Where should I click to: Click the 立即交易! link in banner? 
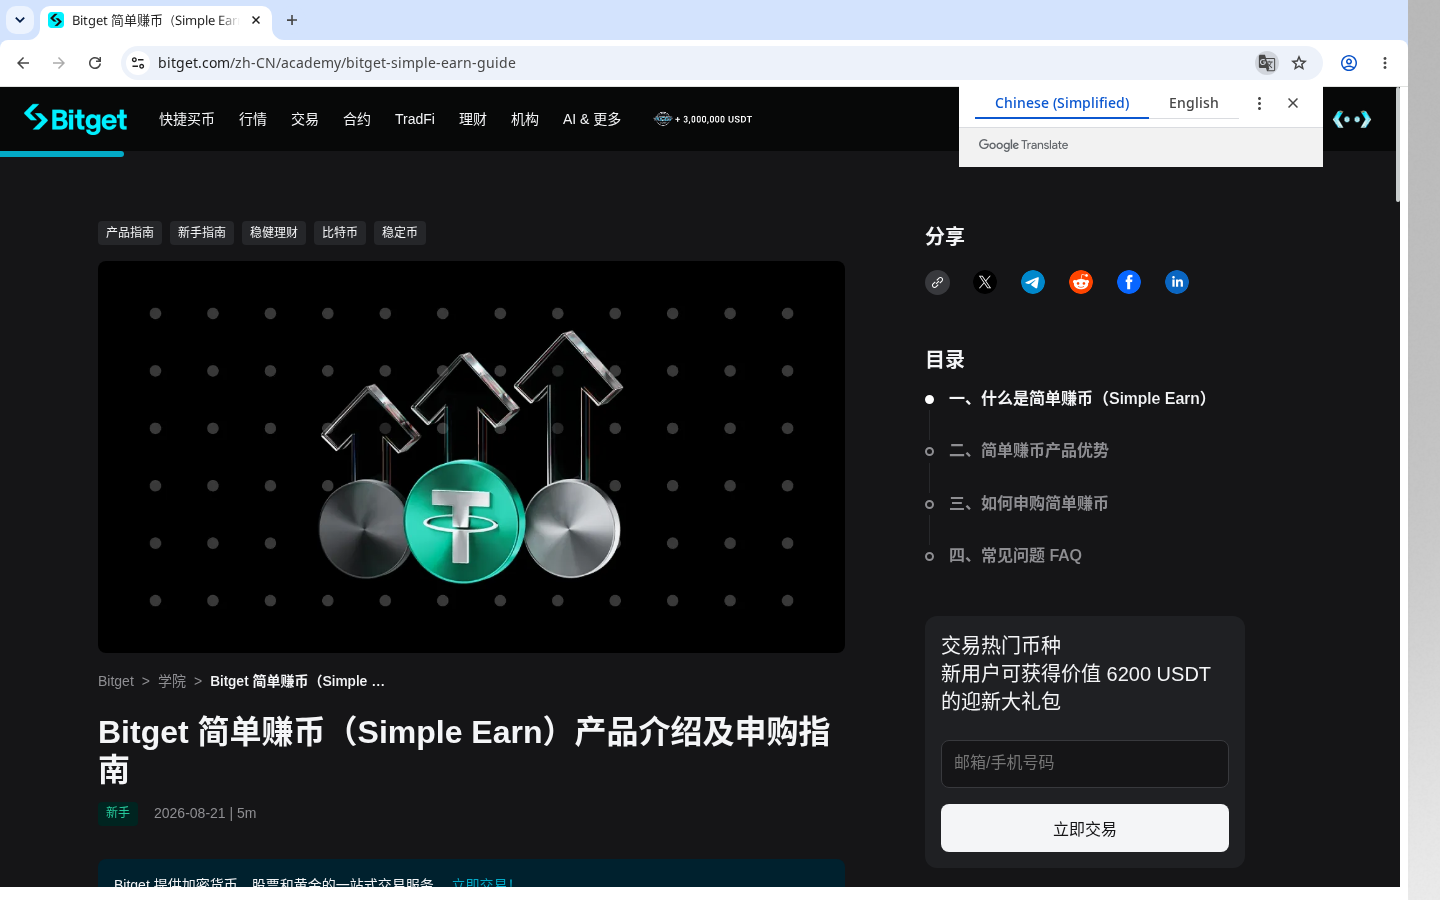(483, 881)
